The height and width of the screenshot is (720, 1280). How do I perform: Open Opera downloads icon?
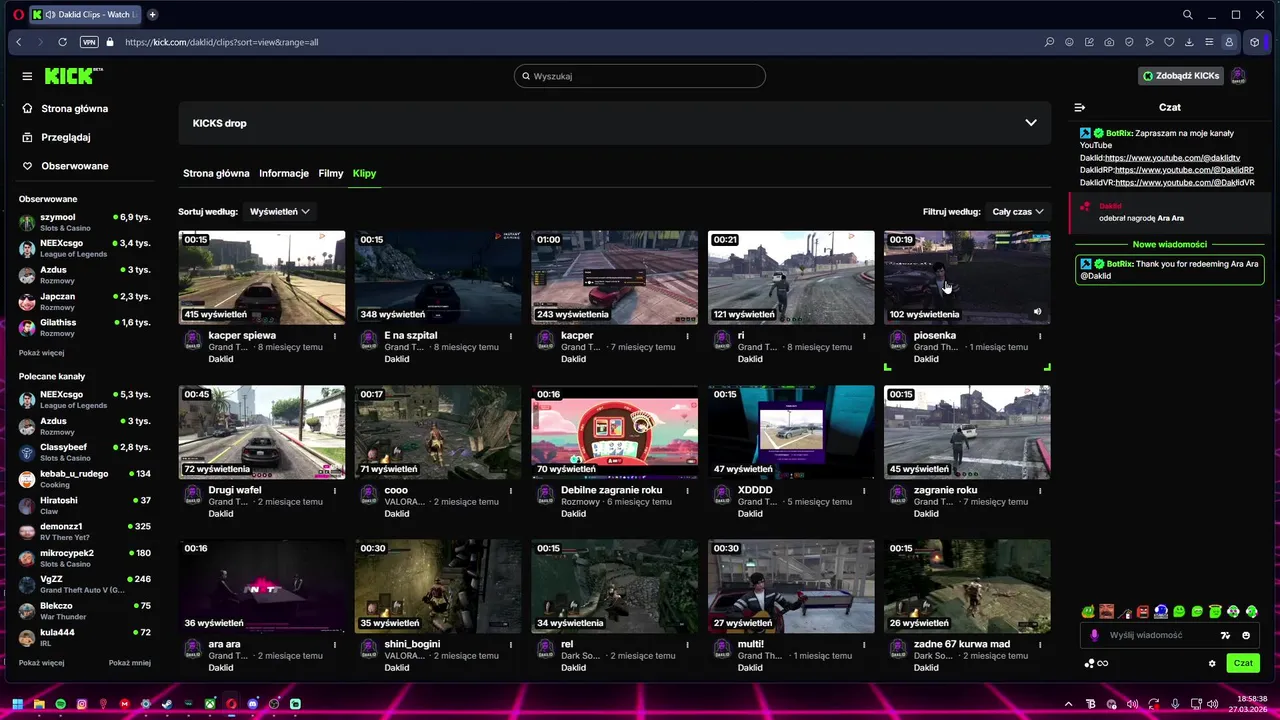1189,42
